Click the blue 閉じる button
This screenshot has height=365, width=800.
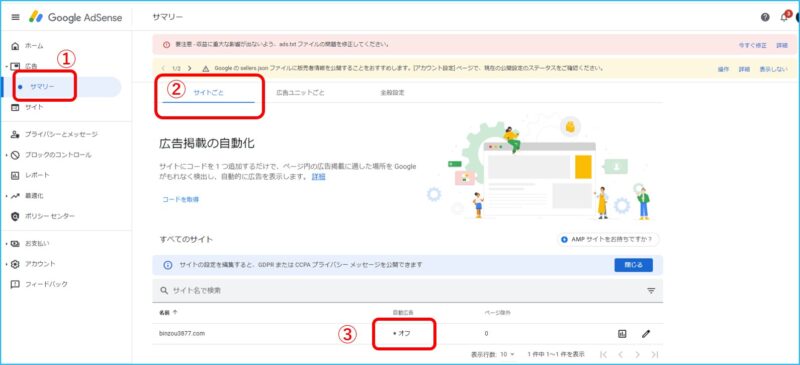(x=633, y=265)
